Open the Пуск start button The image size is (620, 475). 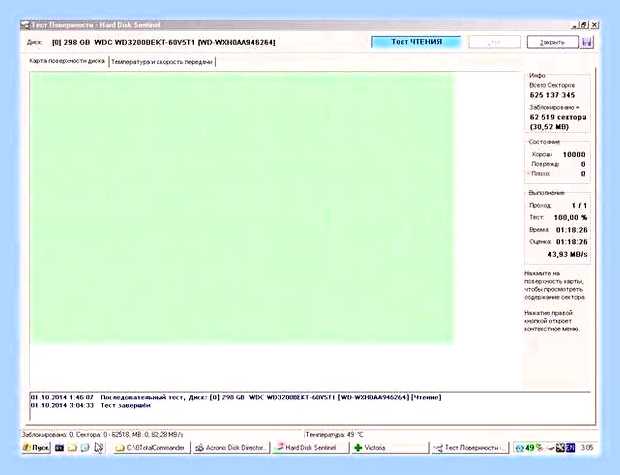(x=36, y=448)
